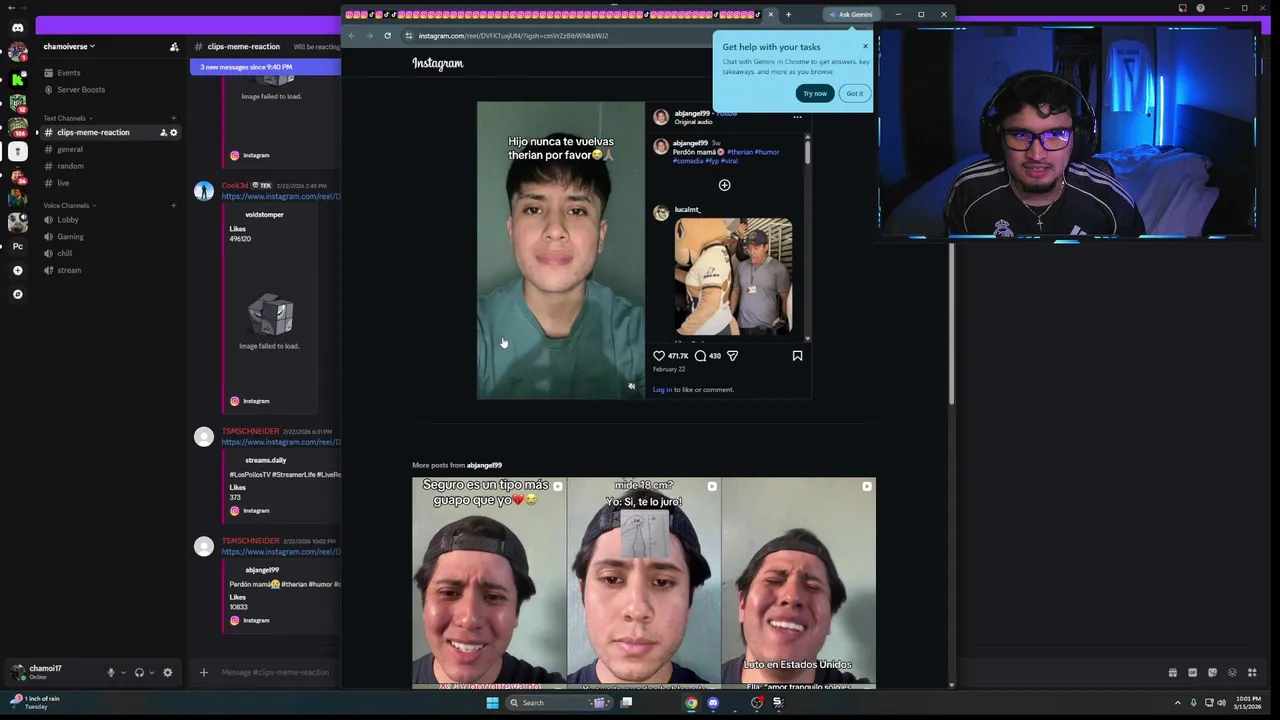Open Discover servers compass icon
Screen dimensions: 1280x720
tap(17, 294)
